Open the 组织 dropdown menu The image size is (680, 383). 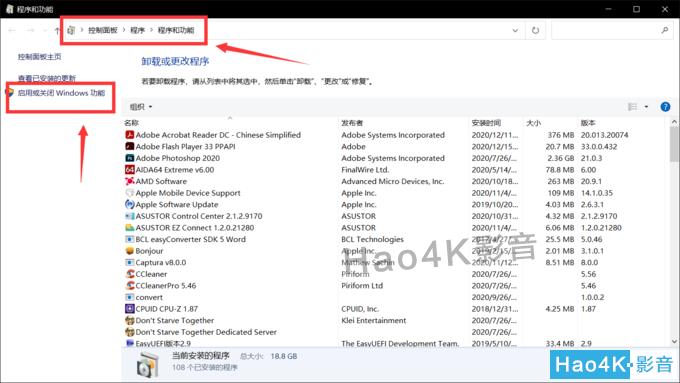click(141, 107)
